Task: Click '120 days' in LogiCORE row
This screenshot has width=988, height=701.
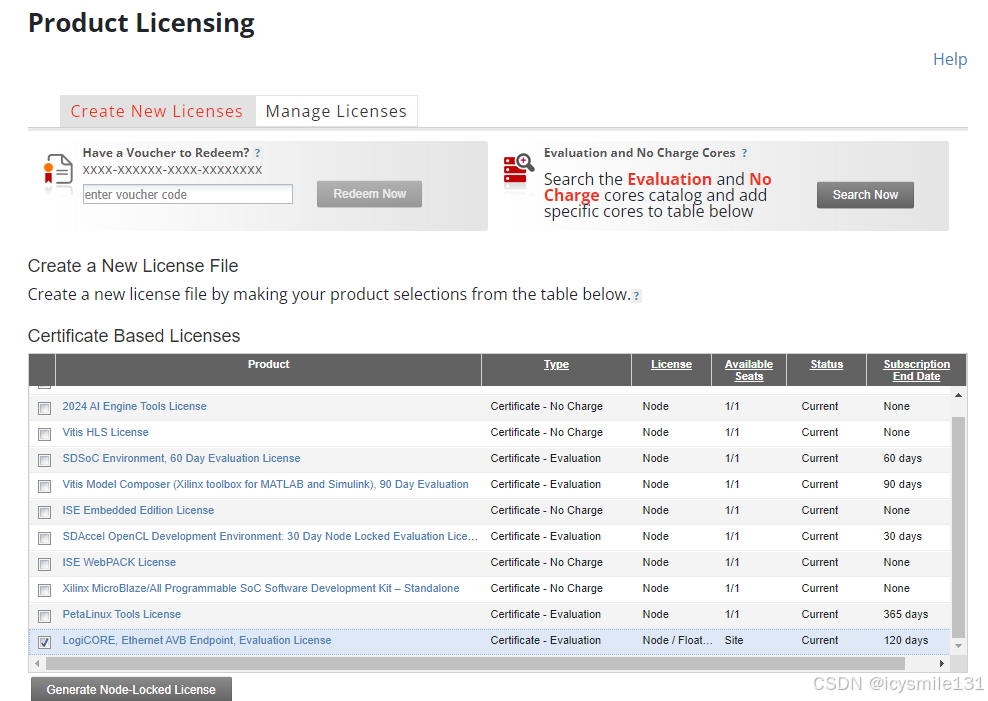Action: click(x=905, y=640)
